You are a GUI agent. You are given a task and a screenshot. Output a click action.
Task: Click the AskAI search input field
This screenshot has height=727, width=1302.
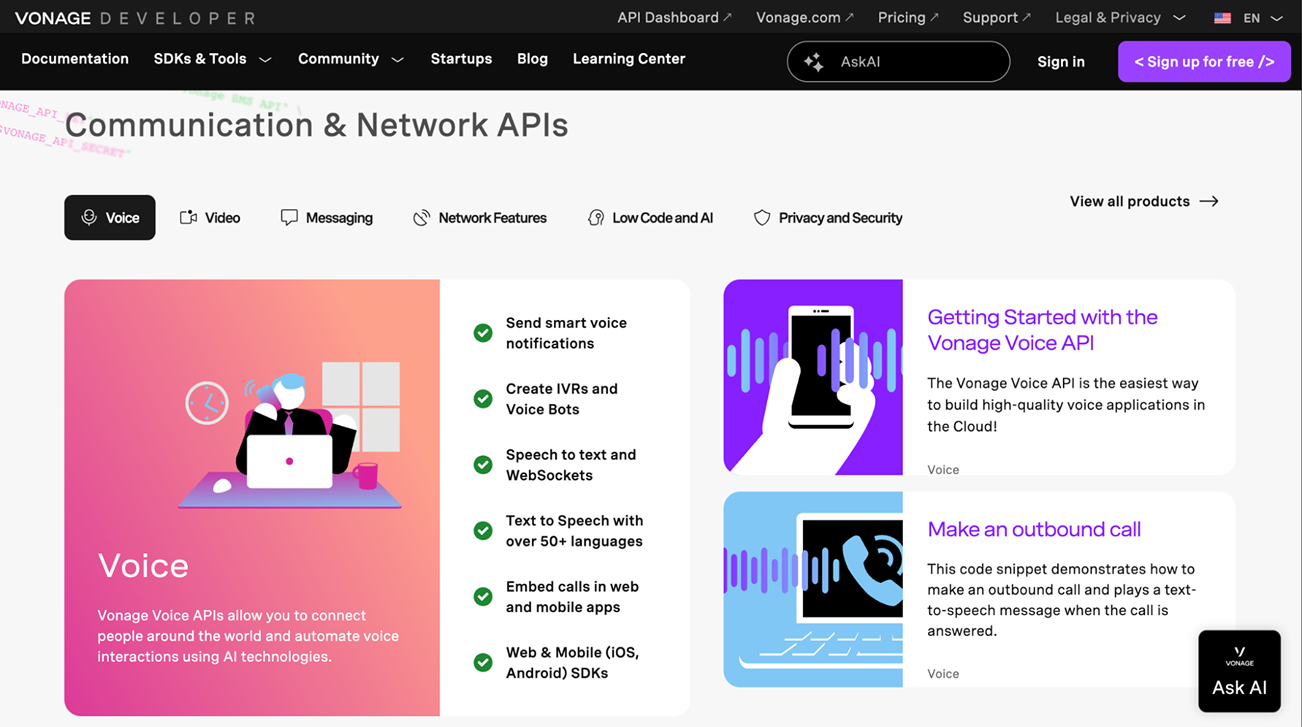(x=899, y=62)
